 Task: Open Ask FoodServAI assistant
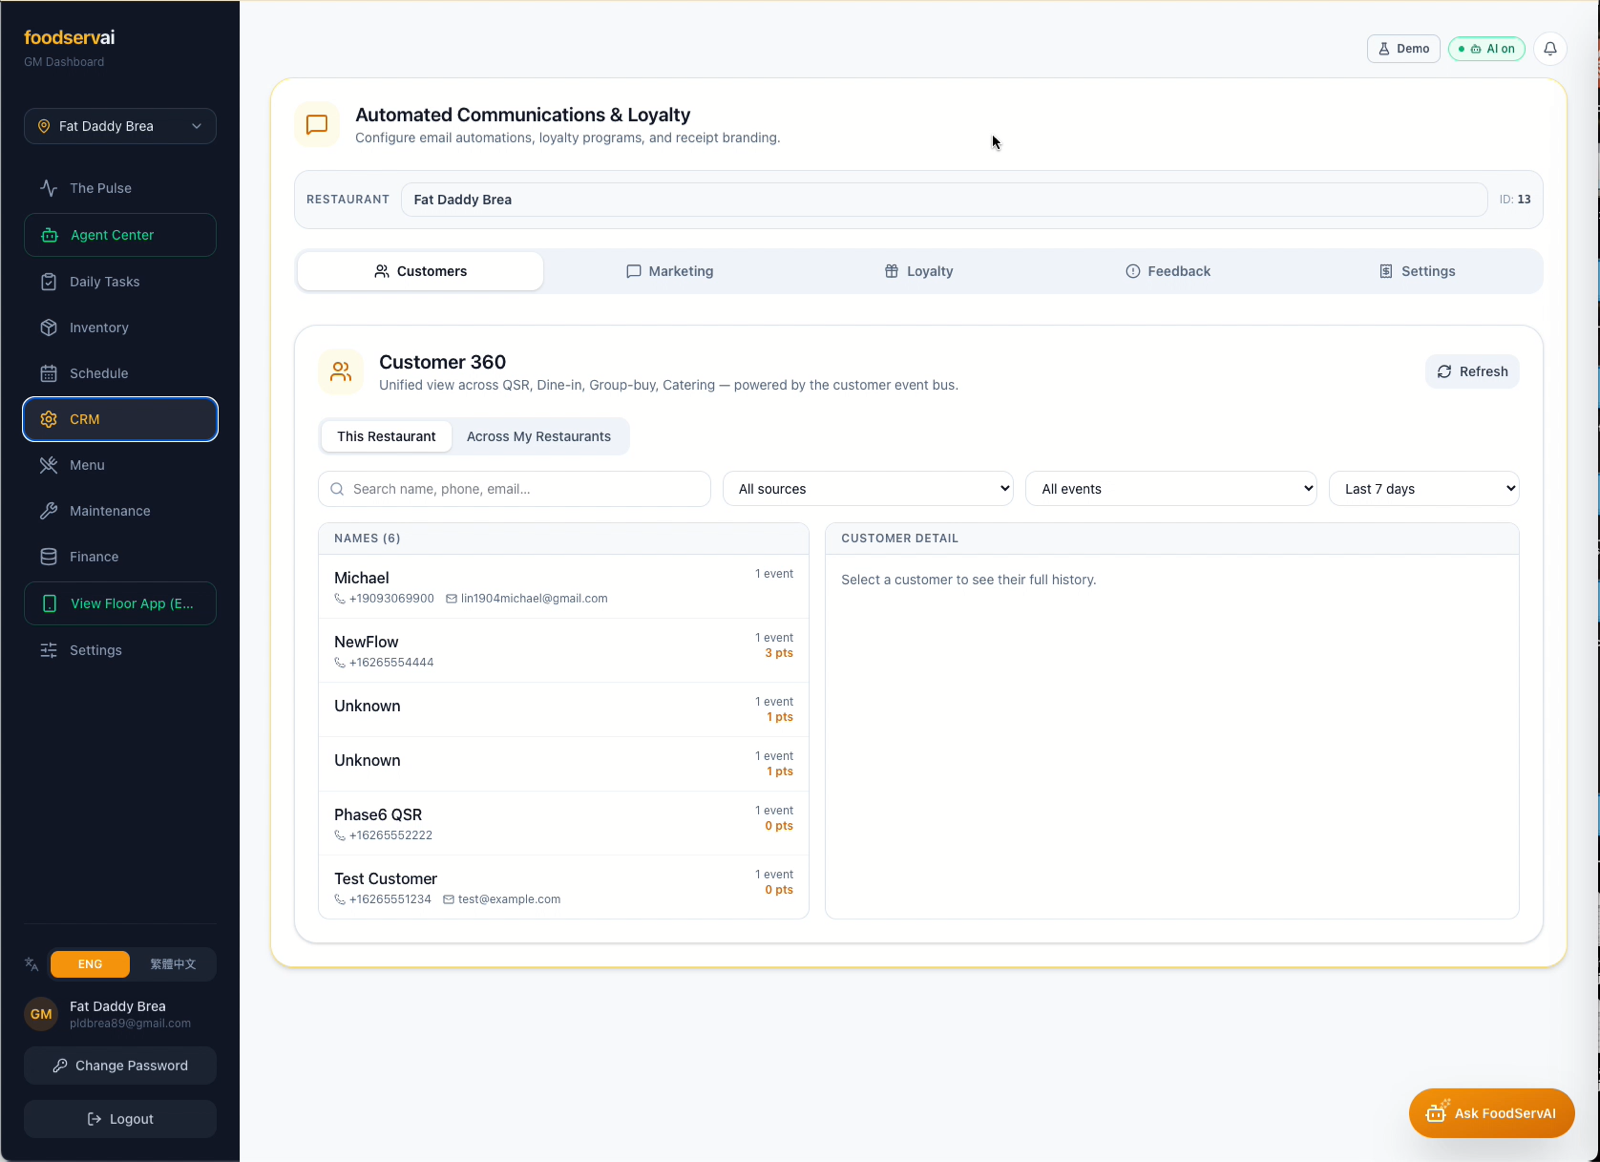click(x=1491, y=1113)
